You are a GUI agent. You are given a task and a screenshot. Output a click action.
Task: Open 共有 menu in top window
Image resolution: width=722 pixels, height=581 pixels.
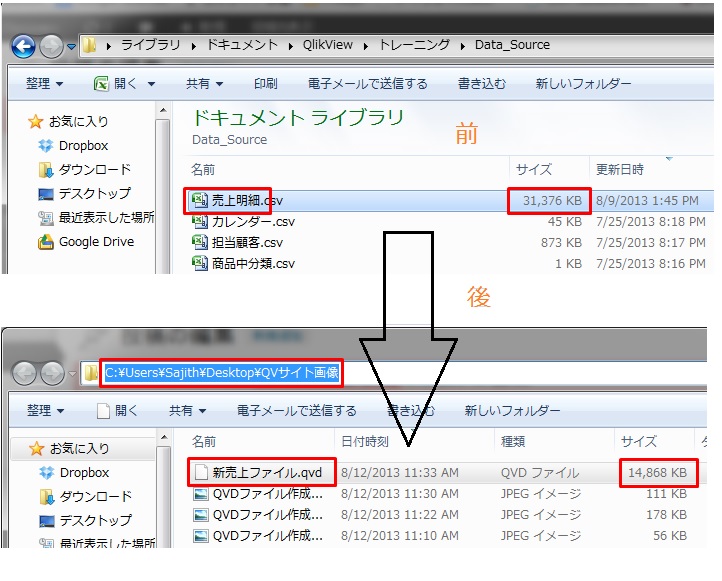tap(204, 84)
